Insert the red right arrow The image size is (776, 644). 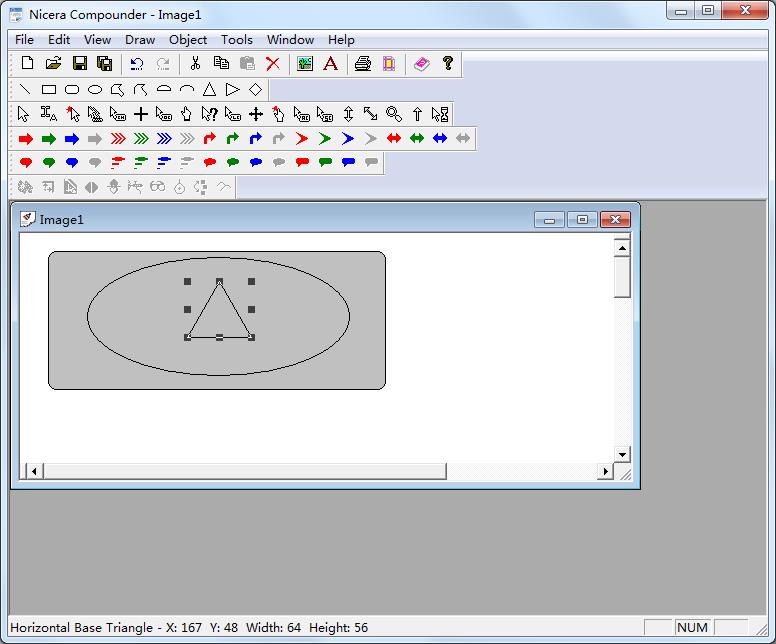tap(26, 139)
